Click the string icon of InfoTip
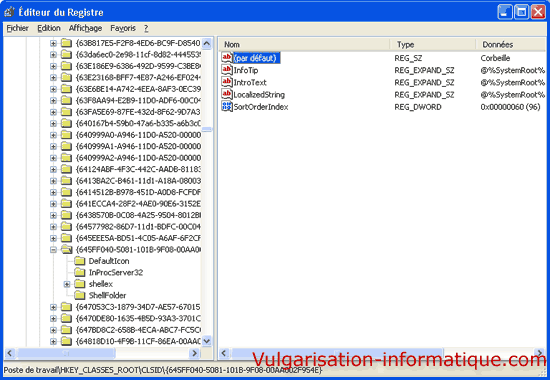The image size is (550, 380). (x=227, y=70)
